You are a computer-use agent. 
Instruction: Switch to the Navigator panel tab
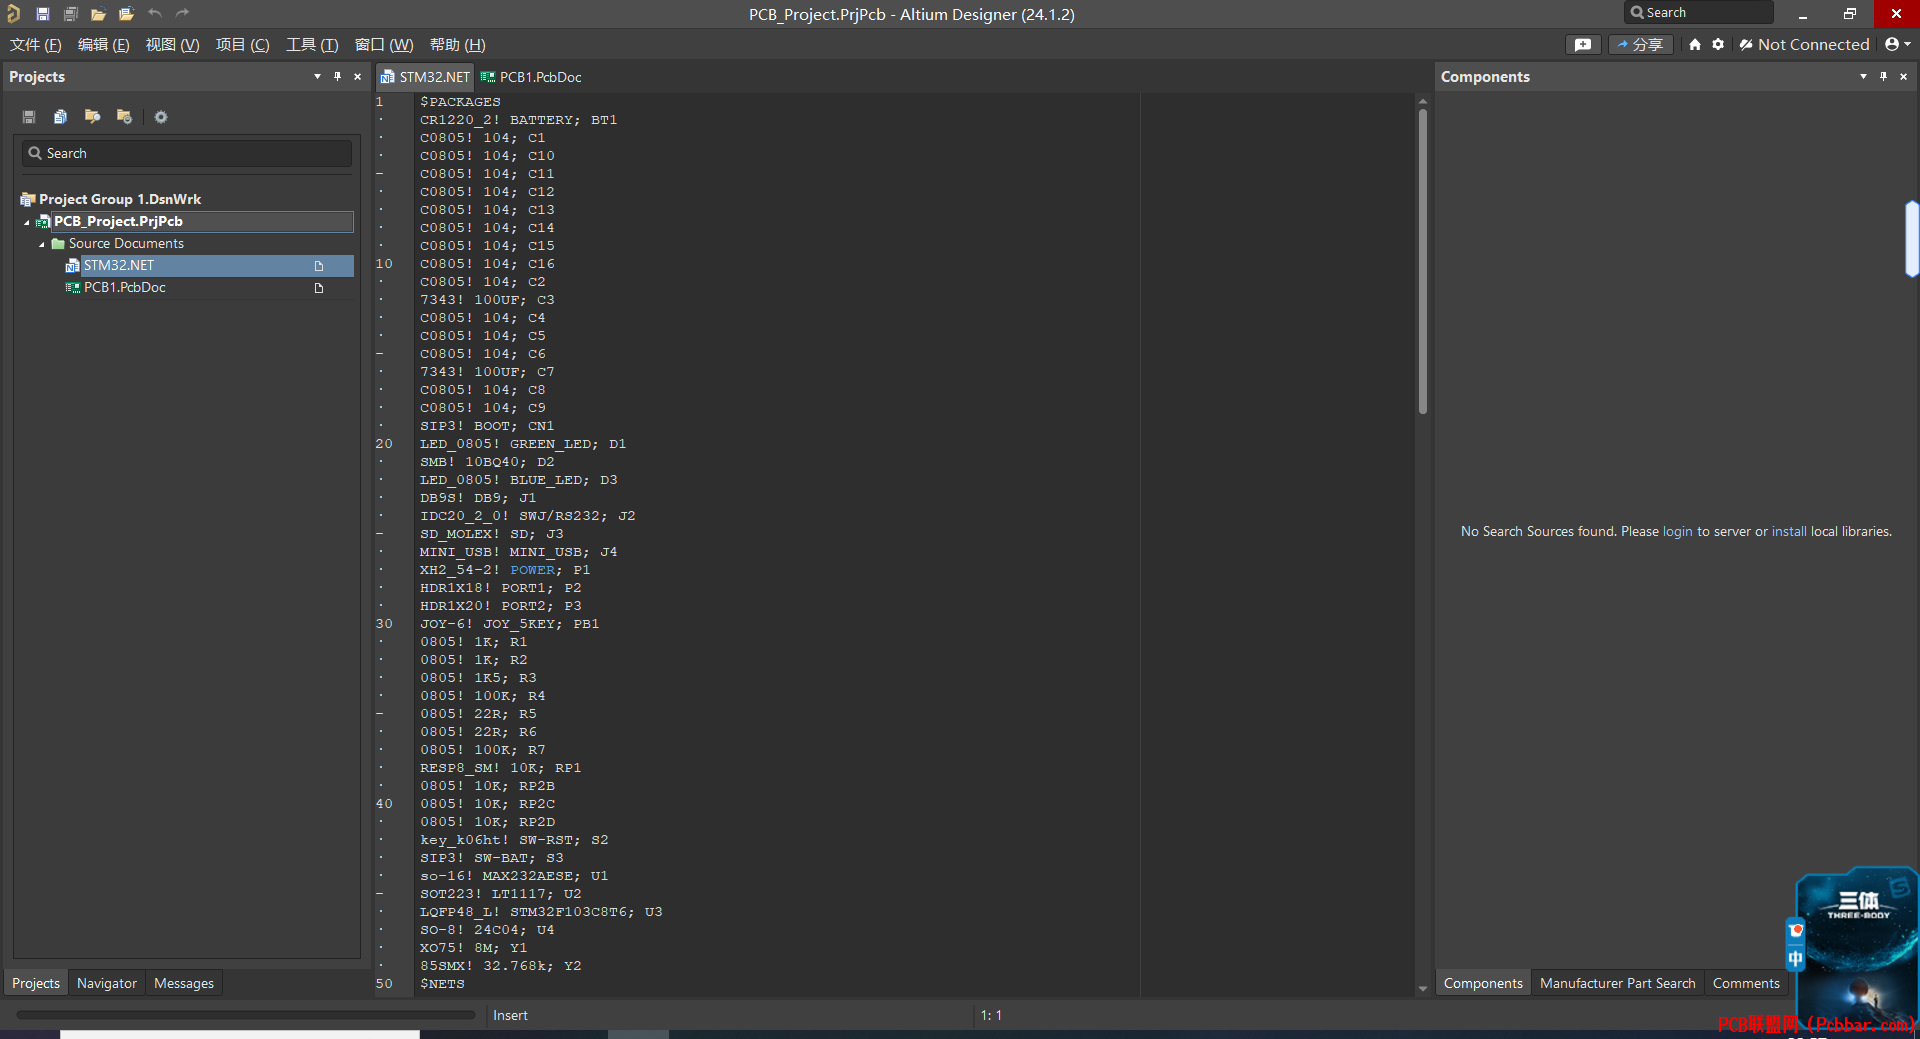(107, 984)
